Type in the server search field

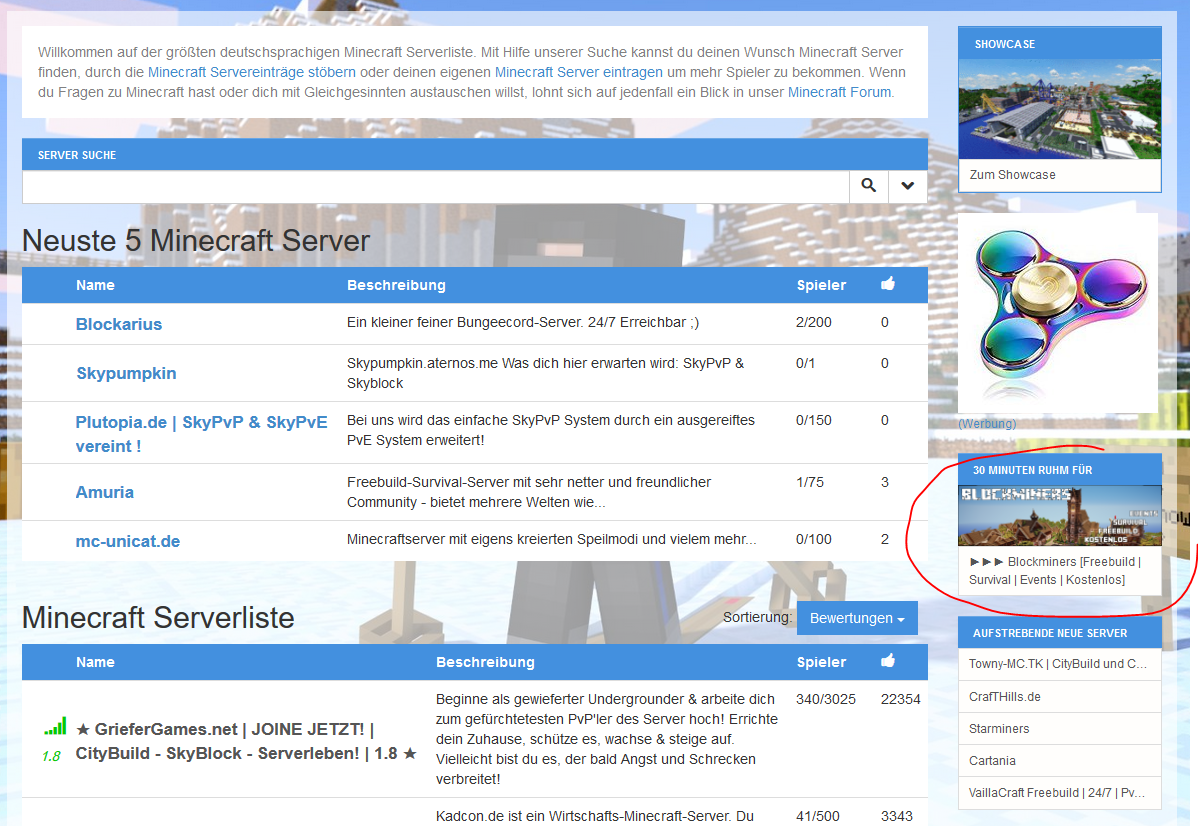coord(435,187)
